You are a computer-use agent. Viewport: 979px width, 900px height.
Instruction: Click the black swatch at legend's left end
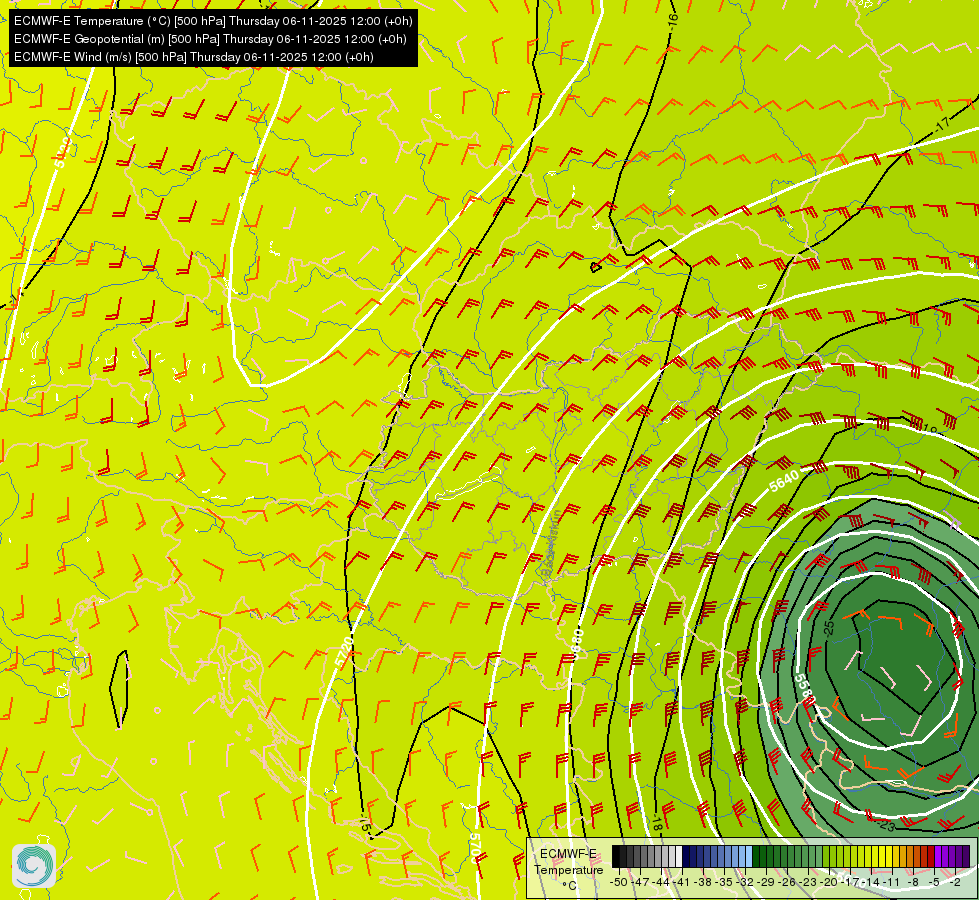[x=616, y=856]
